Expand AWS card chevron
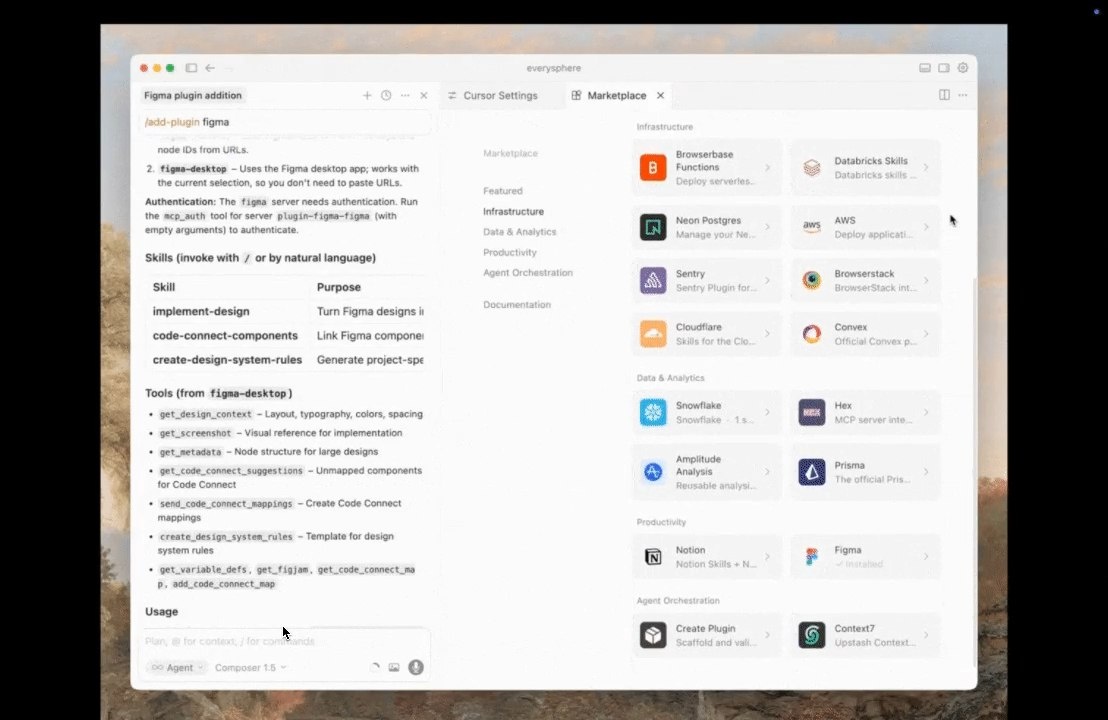Image resolution: width=1108 pixels, height=720 pixels. (x=926, y=227)
